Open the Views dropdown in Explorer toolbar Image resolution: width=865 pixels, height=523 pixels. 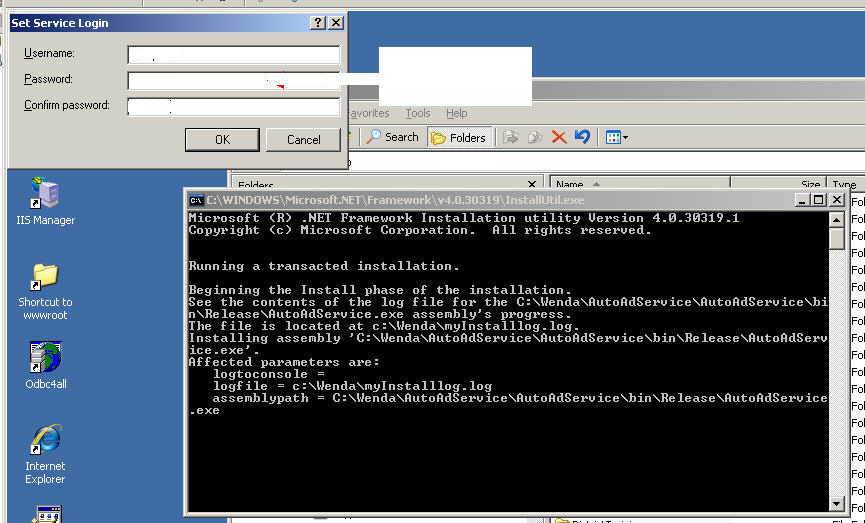coord(617,137)
